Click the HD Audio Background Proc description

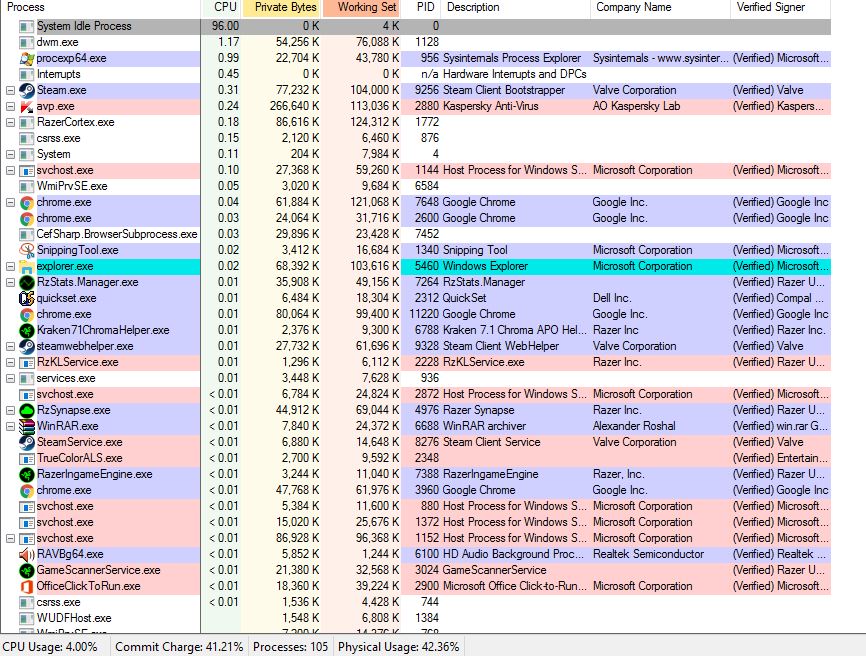pyautogui.click(x=513, y=554)
